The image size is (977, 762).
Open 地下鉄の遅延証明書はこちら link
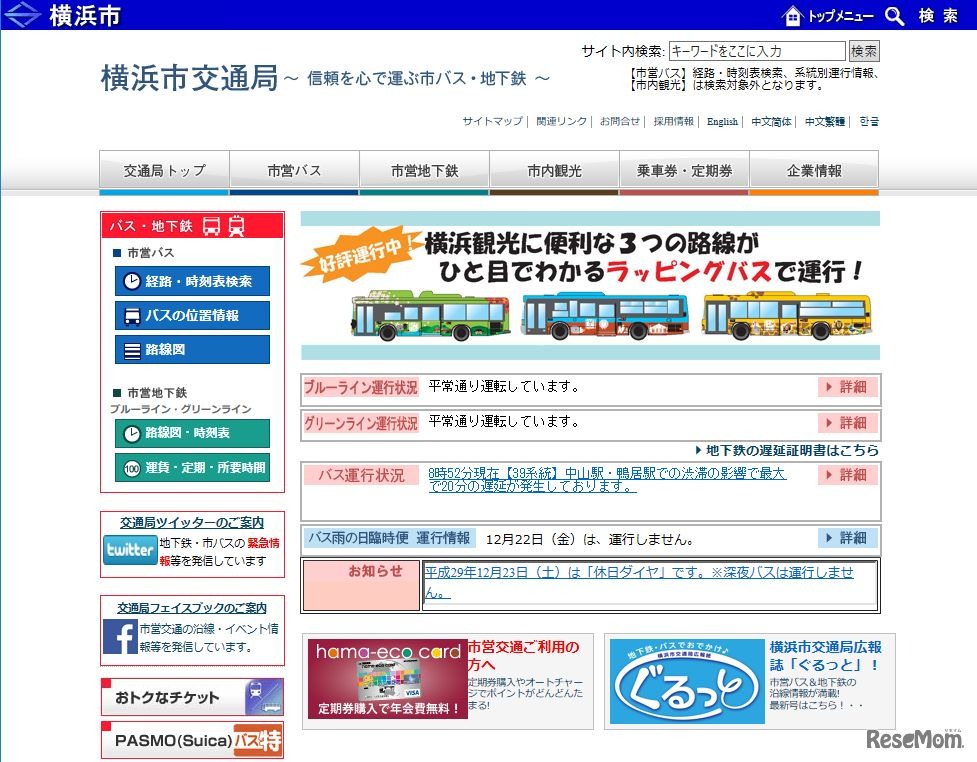[x=787, y=450]
